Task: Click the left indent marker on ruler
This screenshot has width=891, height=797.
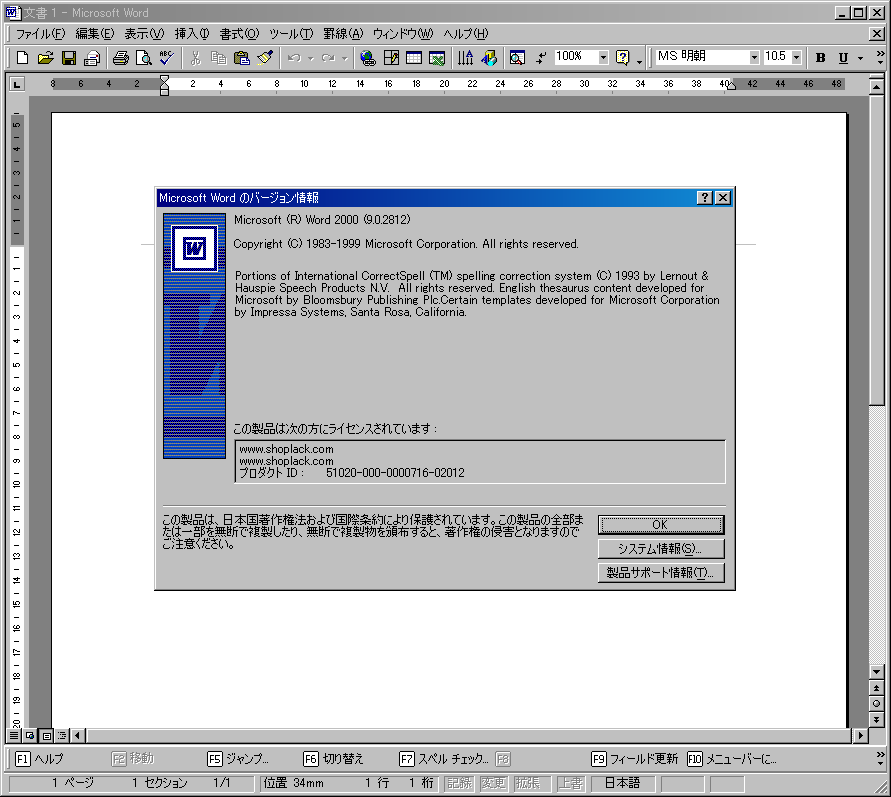Action: (164, 87)
